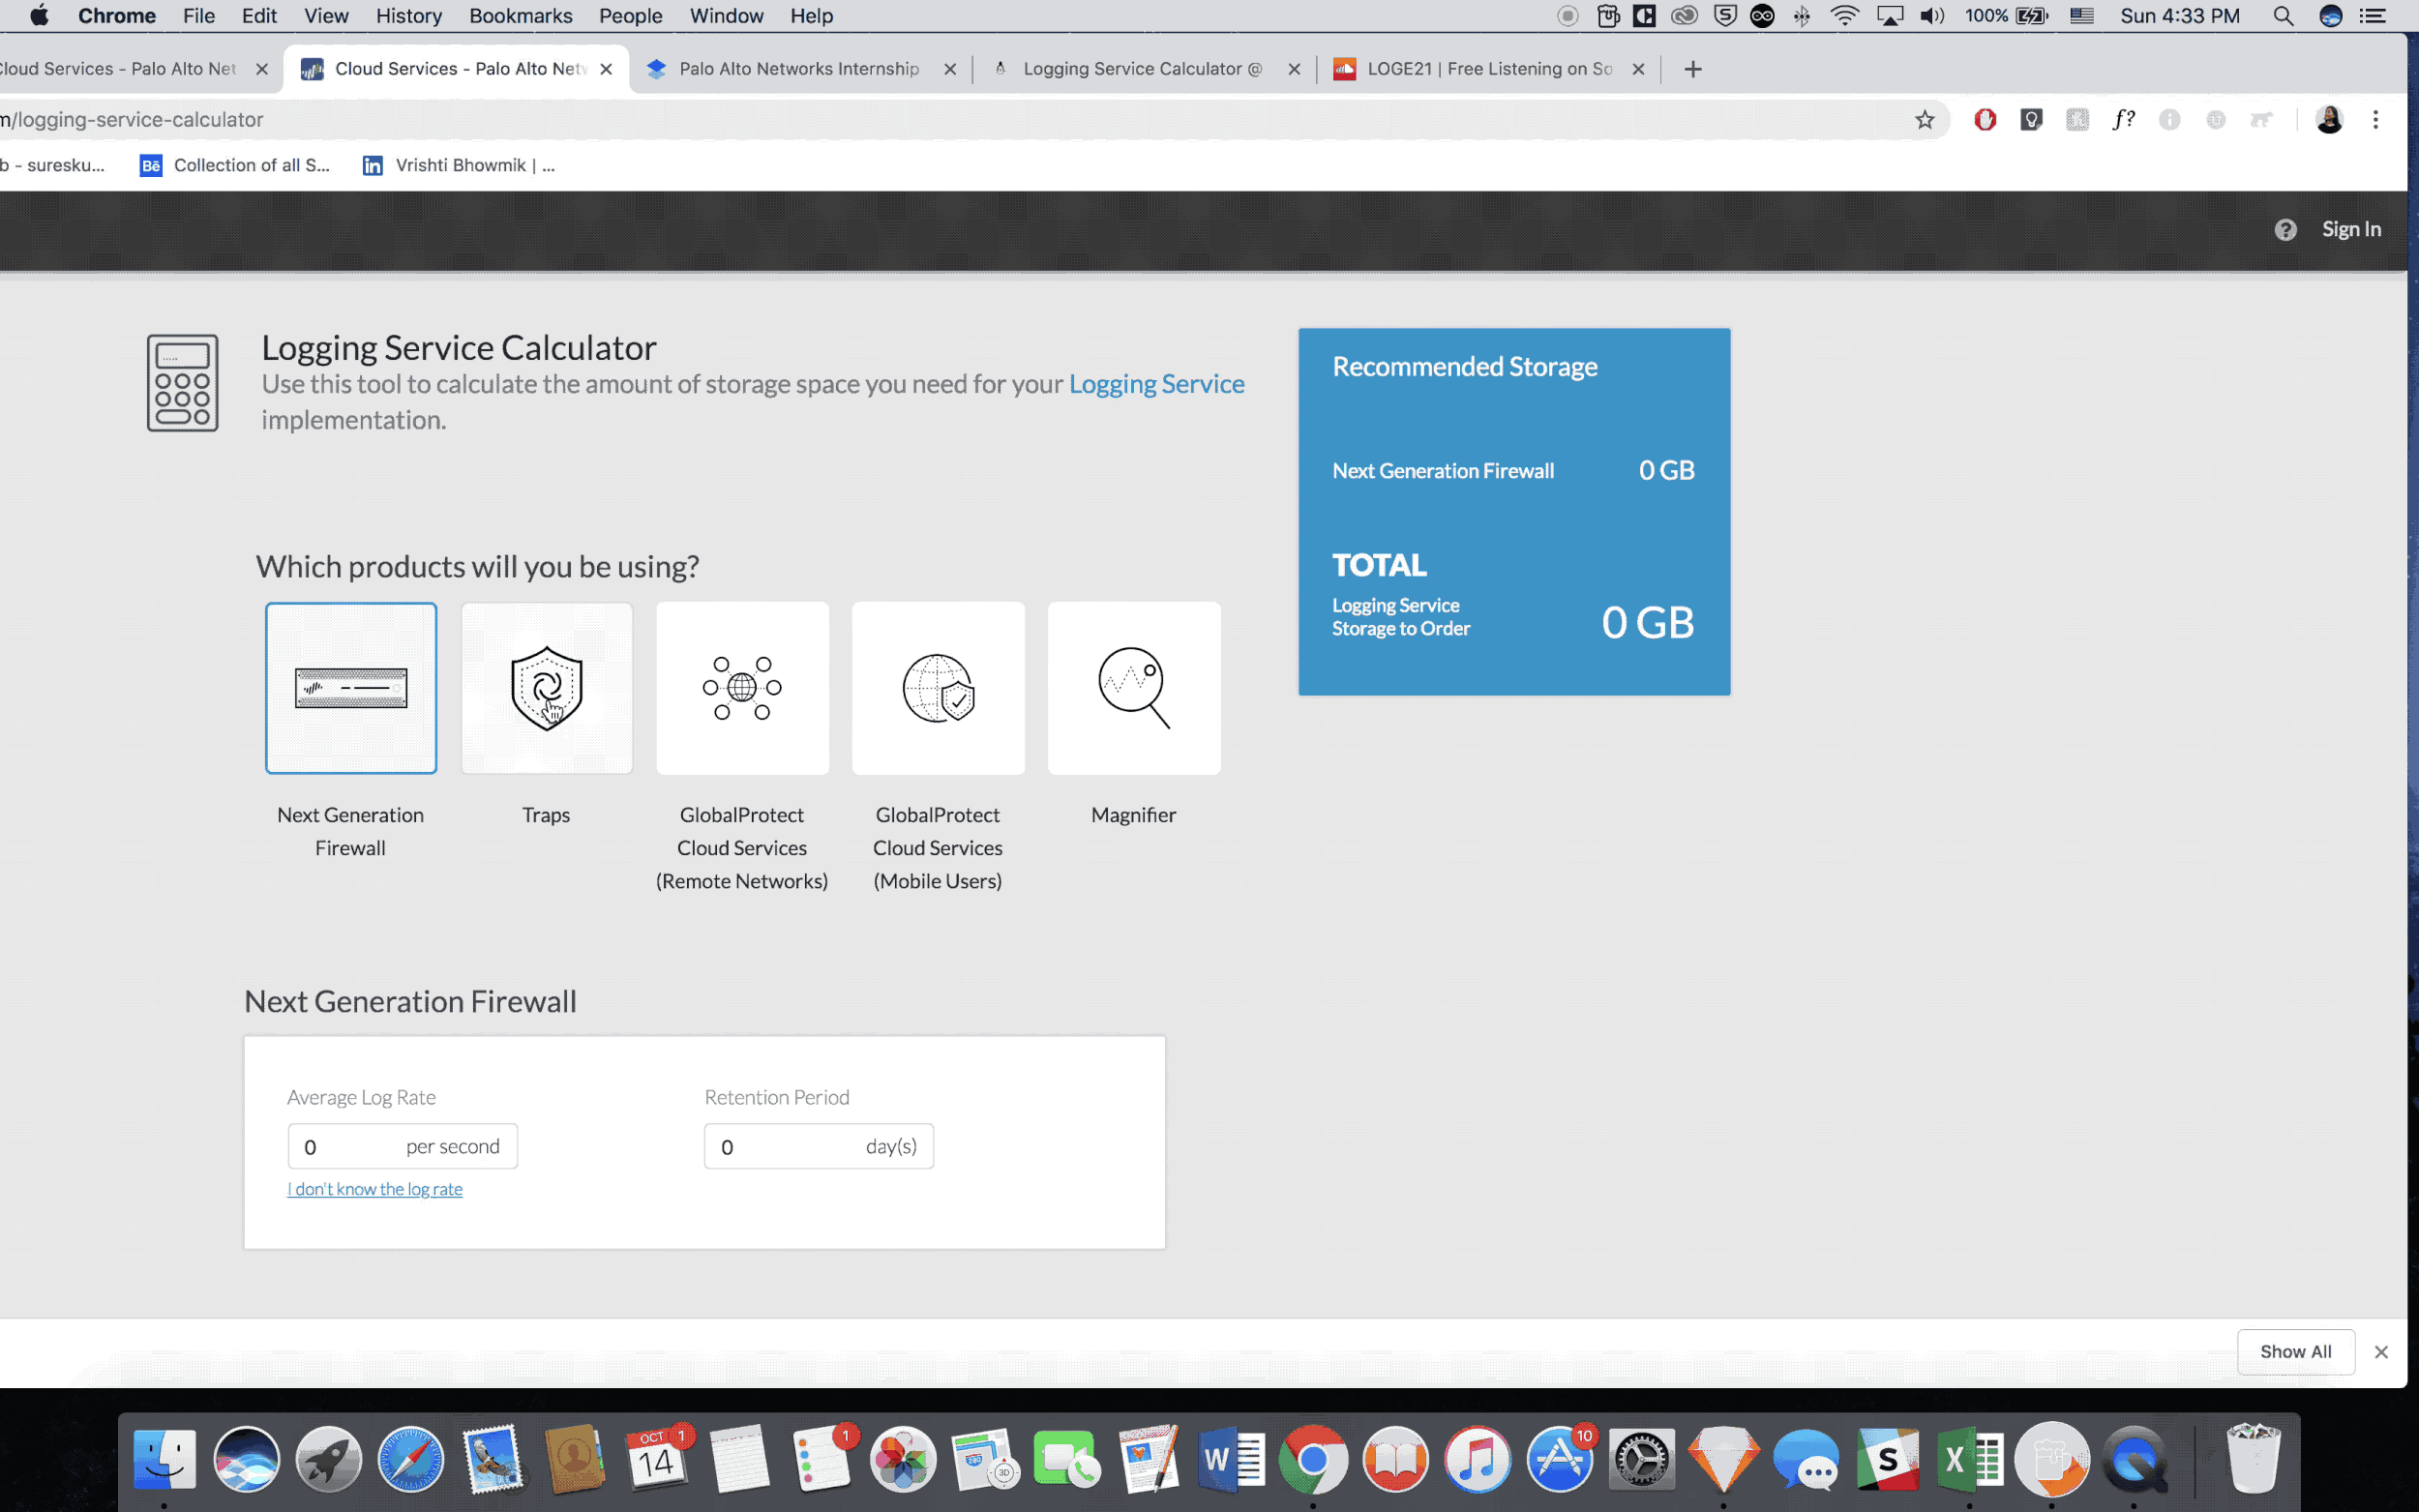Click the calculator icon beside the title
2419x1512 pixels.
click(x=182, y=383)
